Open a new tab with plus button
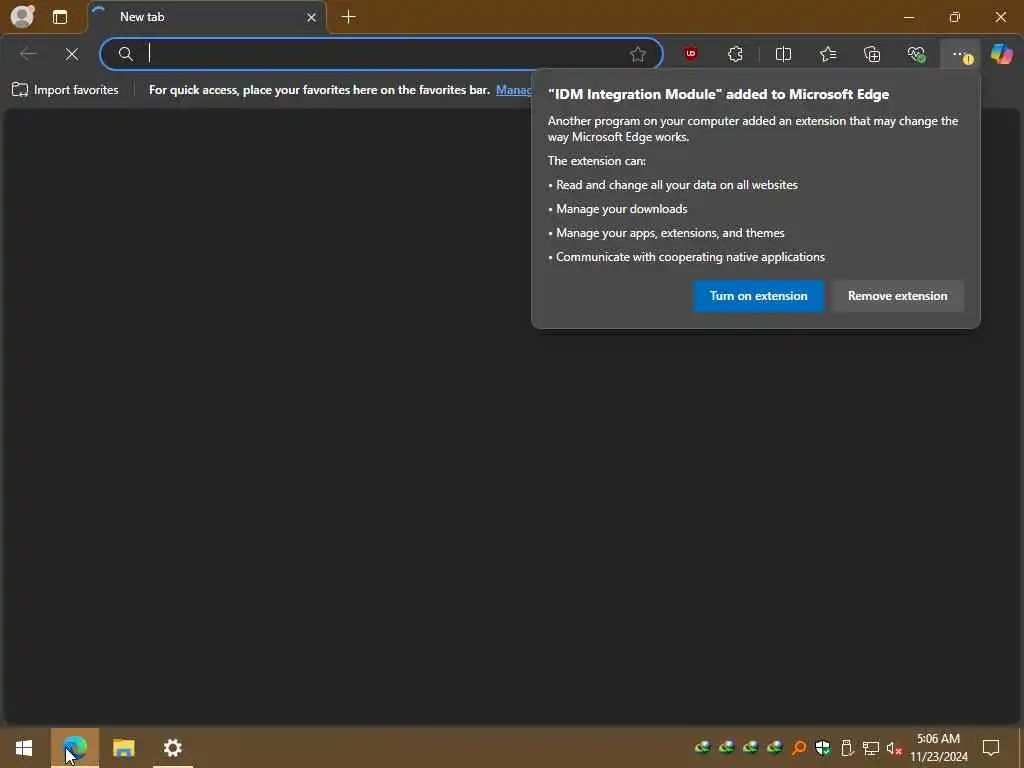1024x768 pixels. (x=349, y=17)
